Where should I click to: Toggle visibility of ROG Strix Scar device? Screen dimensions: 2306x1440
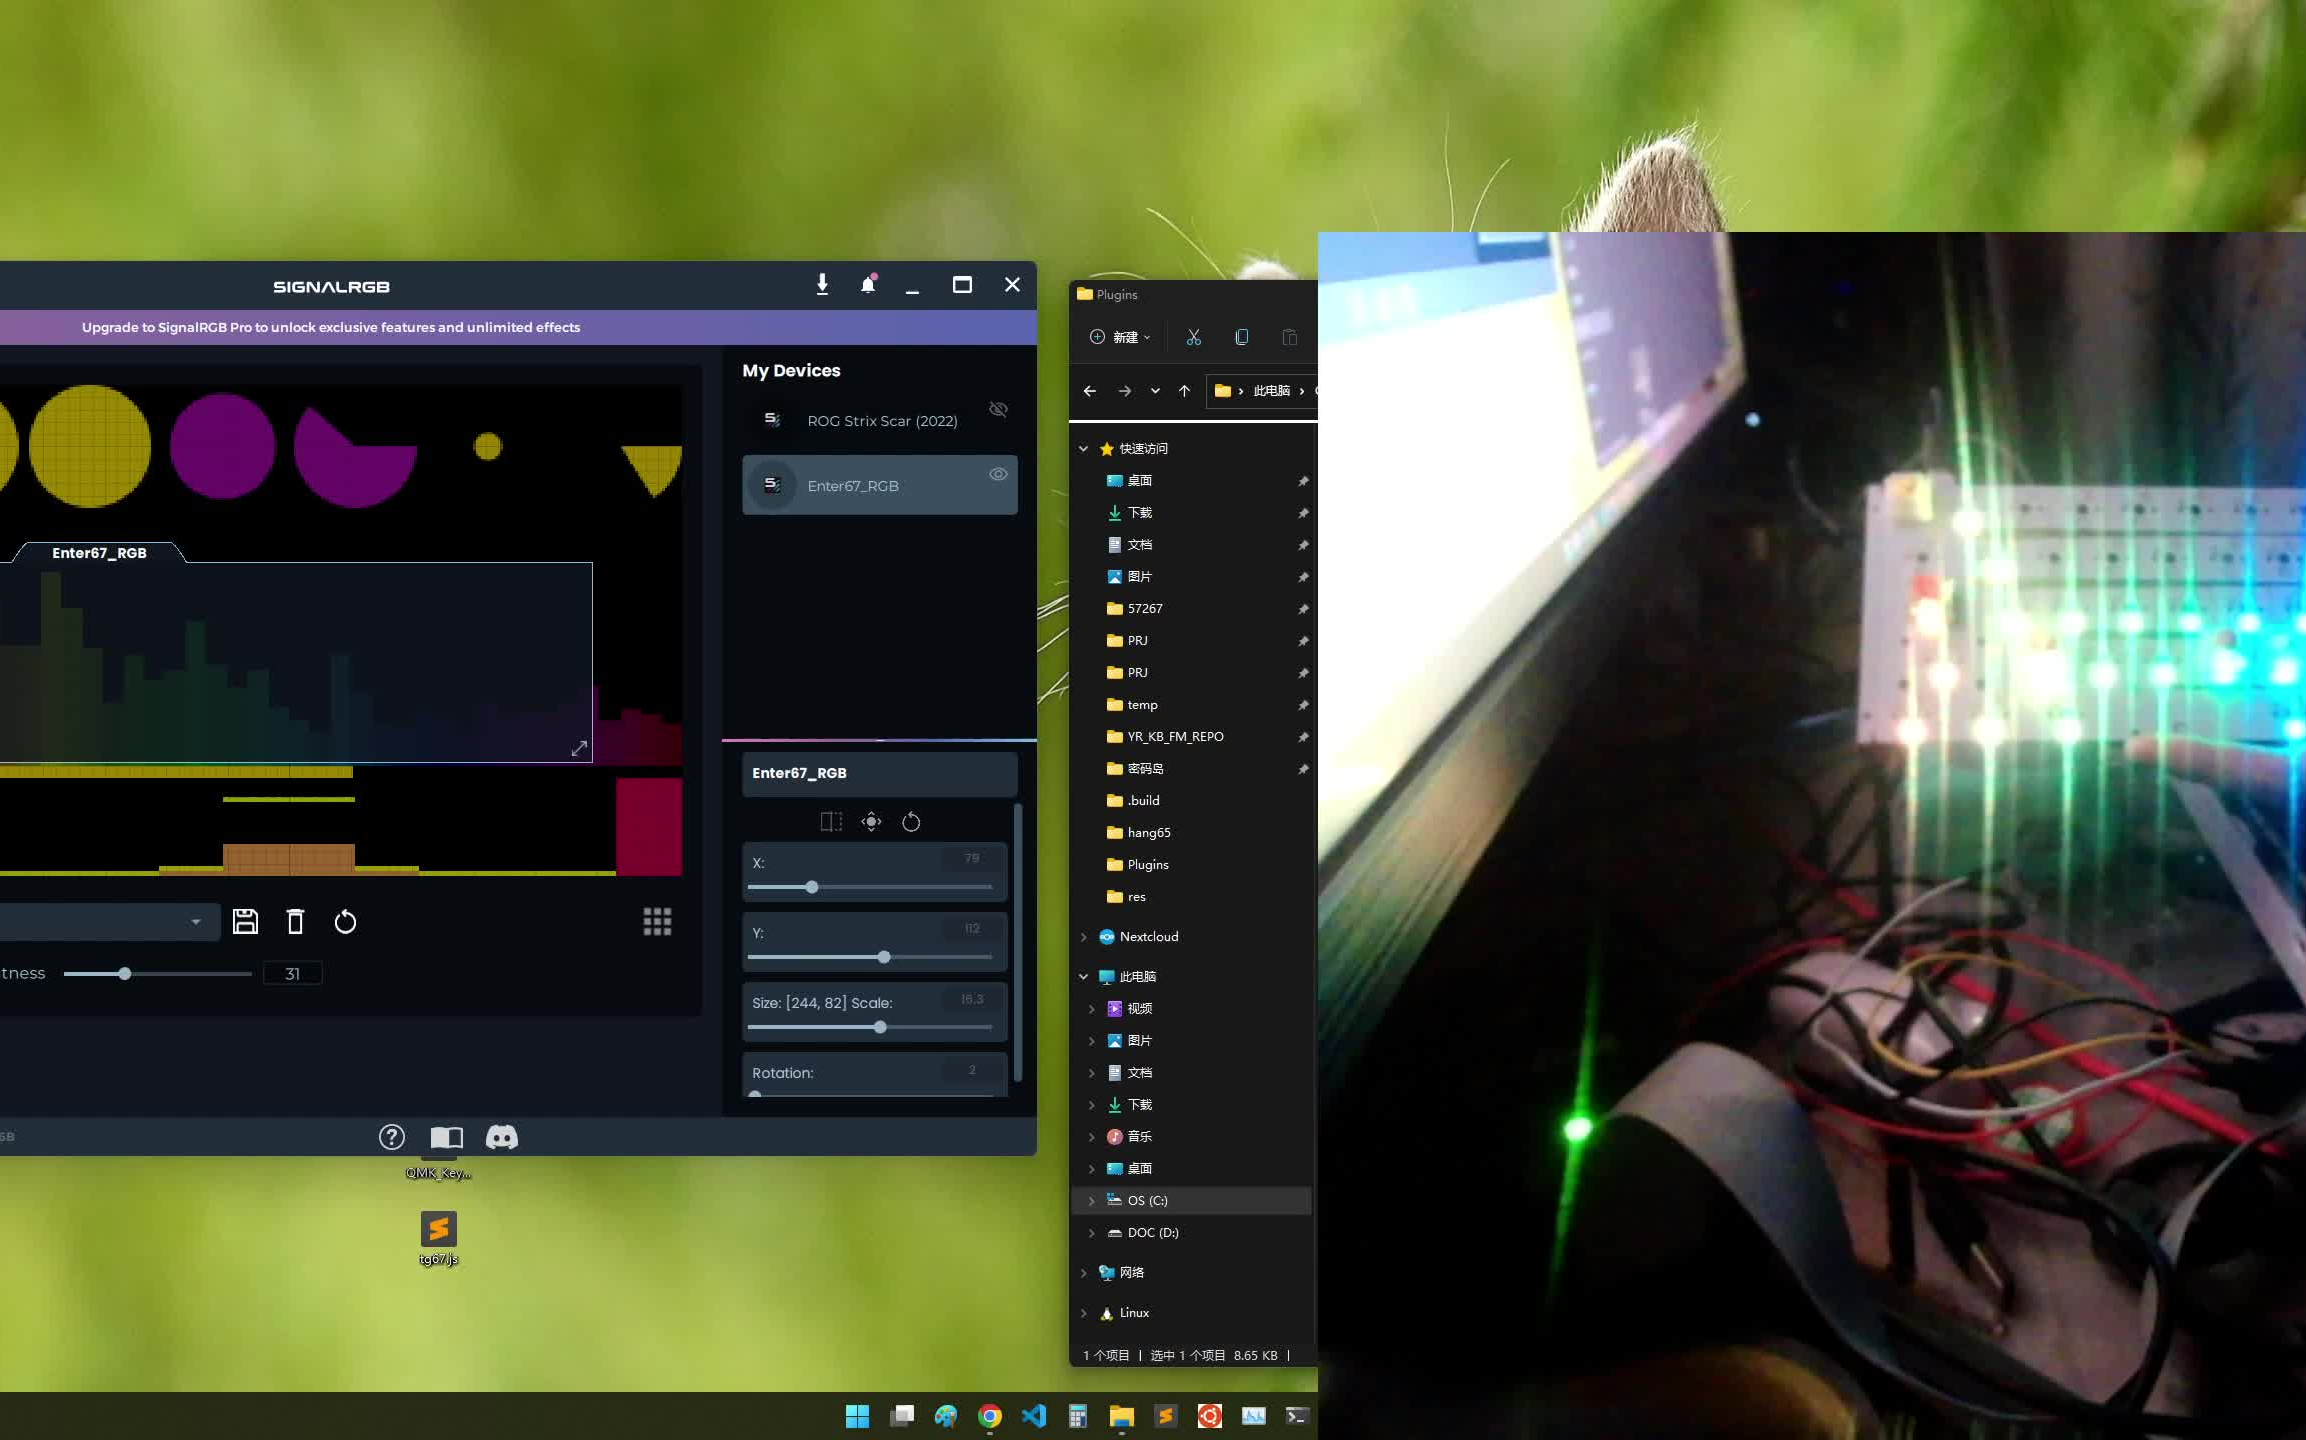998,409
